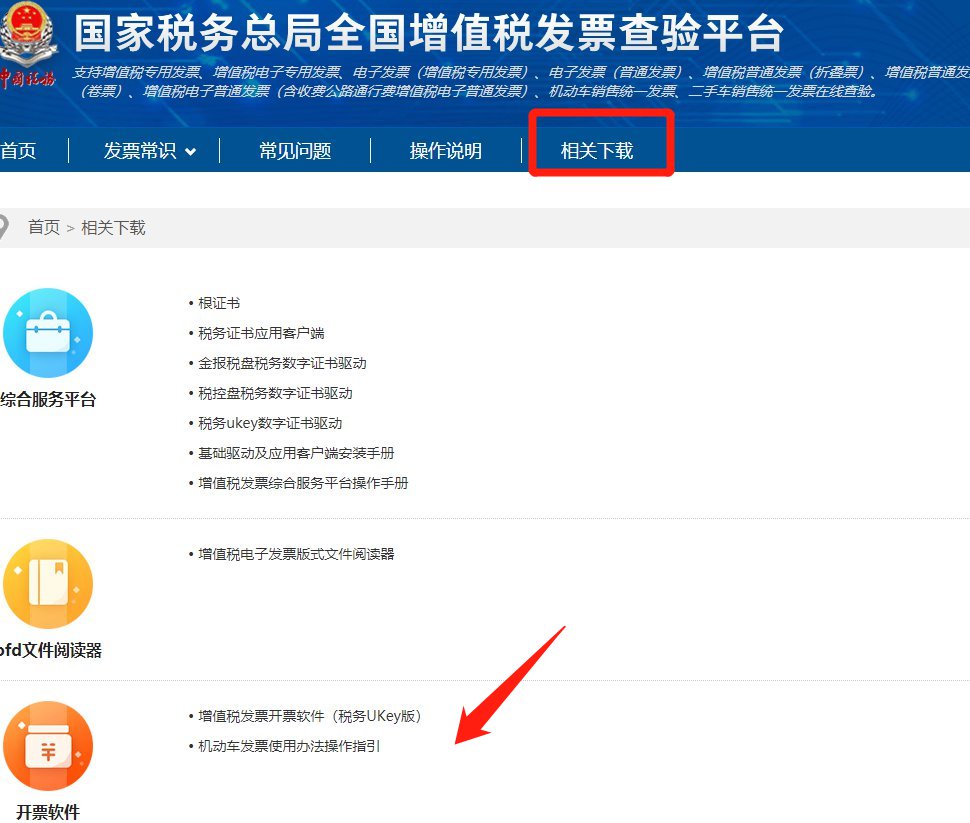970x823 pixels.
Task: Go to 首页 in navigation bar
Action: tap(19, 150)
